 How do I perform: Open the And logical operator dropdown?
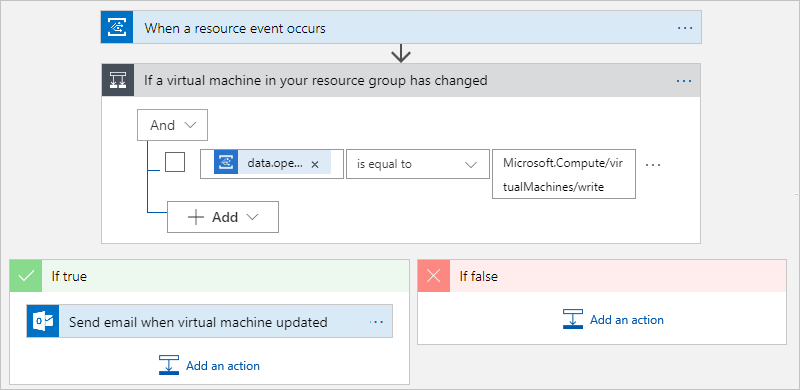(x=172, y=125)
